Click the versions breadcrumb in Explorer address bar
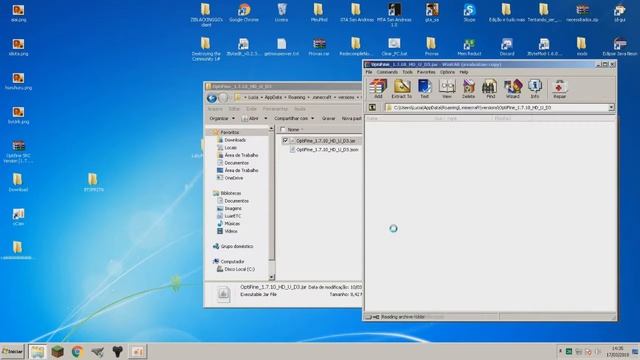Viewport: 640px width, 360px height. coord(346,98)
